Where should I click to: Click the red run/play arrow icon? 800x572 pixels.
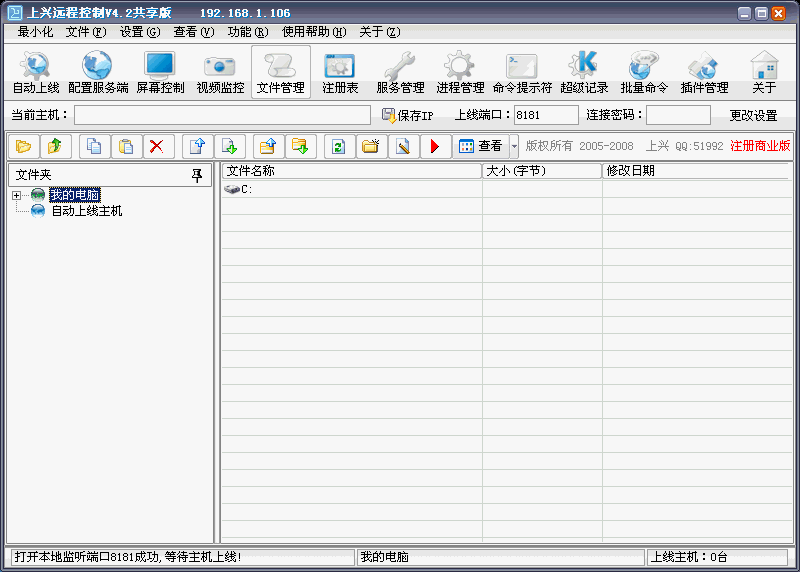[x=434, y=147]
